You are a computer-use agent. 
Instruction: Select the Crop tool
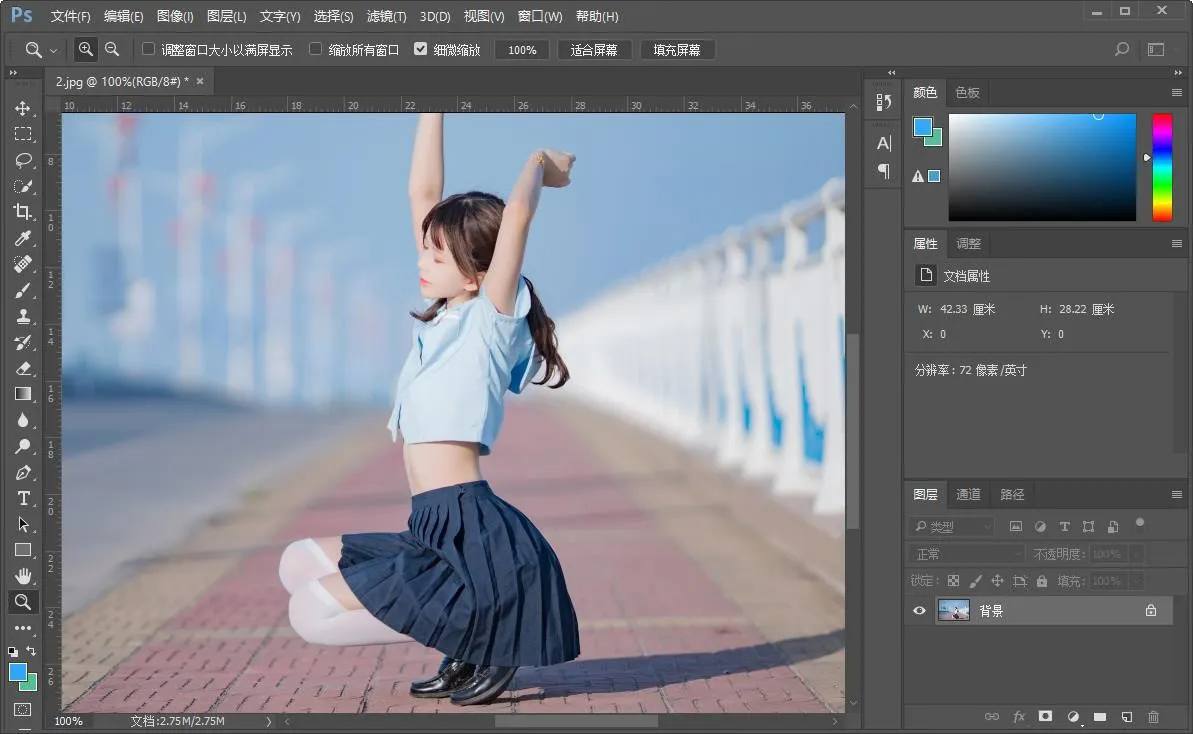(23, 212)
